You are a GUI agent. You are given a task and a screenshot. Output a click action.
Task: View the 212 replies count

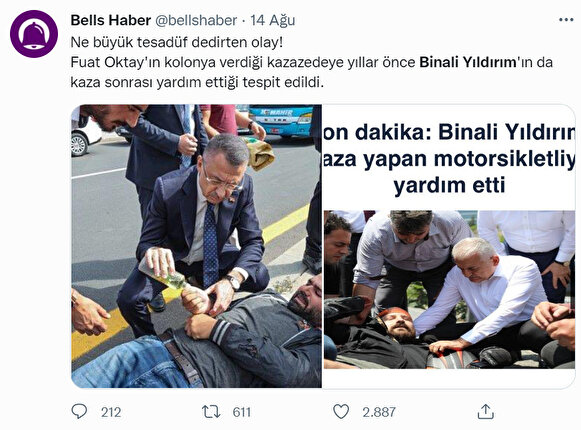pyautogui.click(x=111, y=412)
